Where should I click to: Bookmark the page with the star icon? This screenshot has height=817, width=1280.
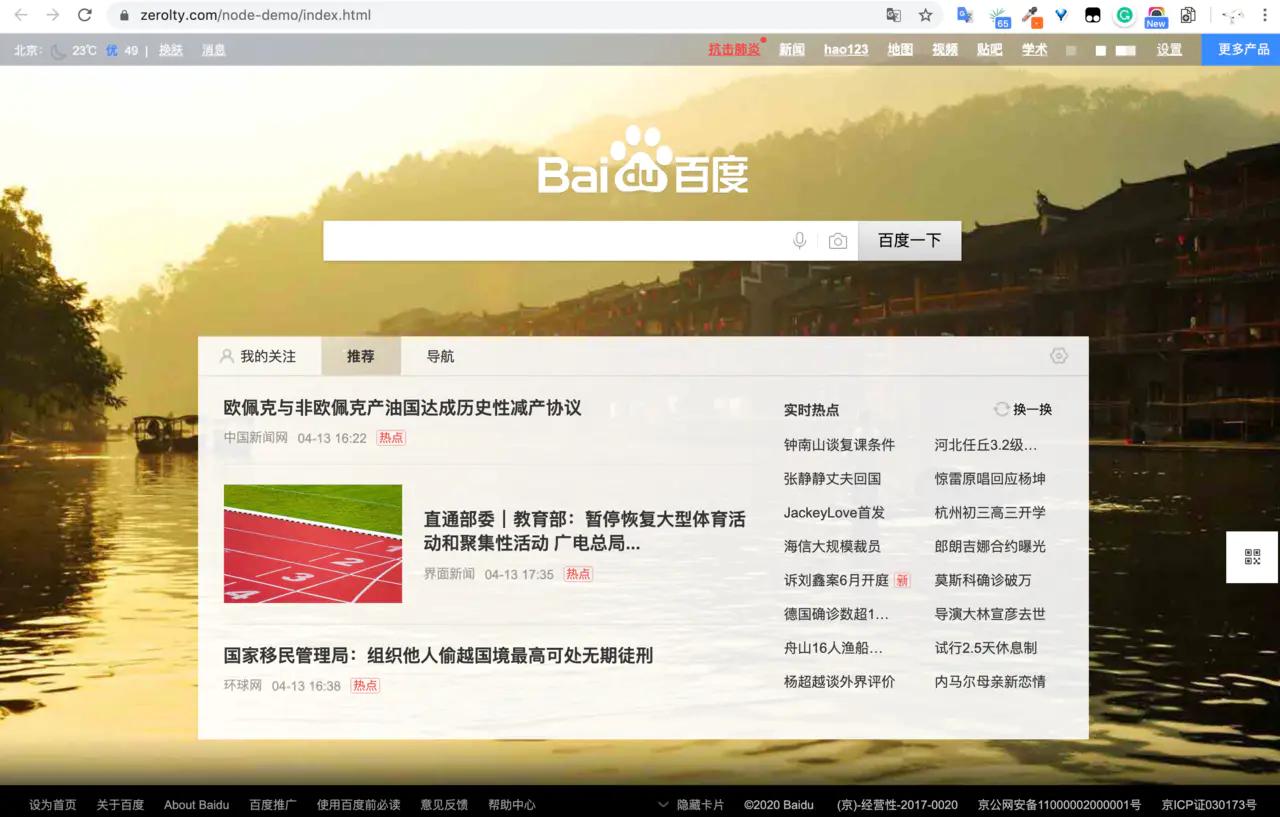click(x=925, y=15)
